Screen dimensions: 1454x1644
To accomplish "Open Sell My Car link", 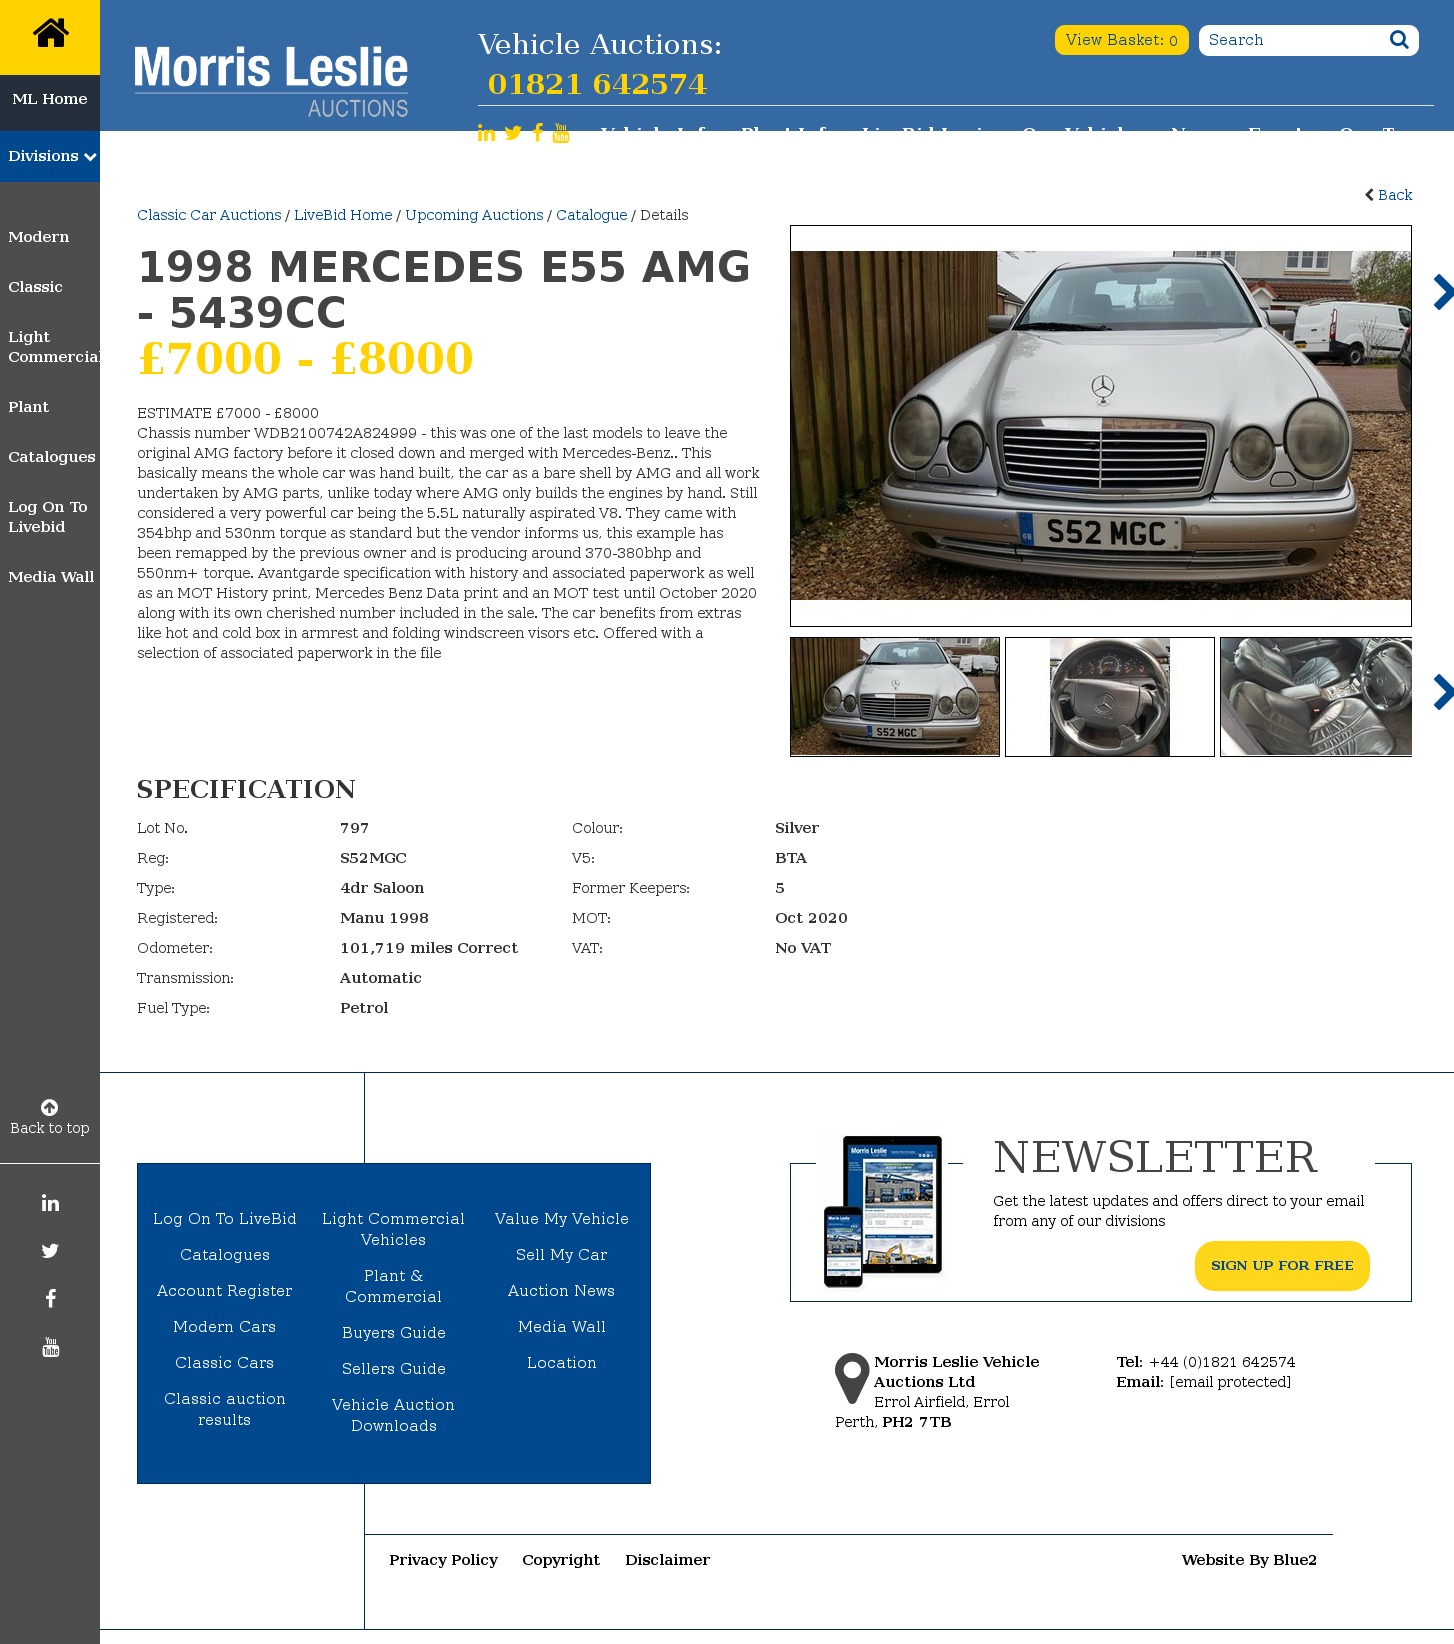I will (562, 1255).
